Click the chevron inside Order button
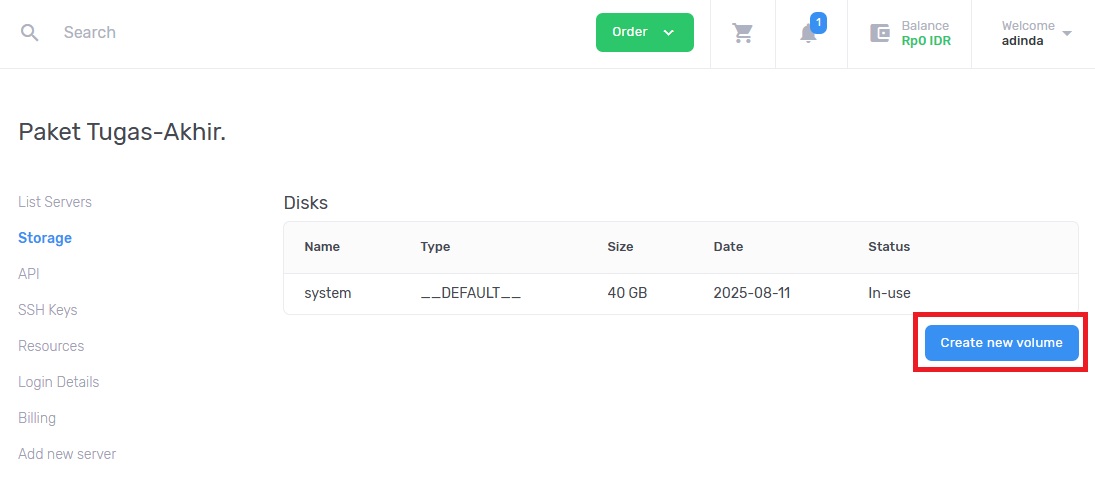 (668, 33)
